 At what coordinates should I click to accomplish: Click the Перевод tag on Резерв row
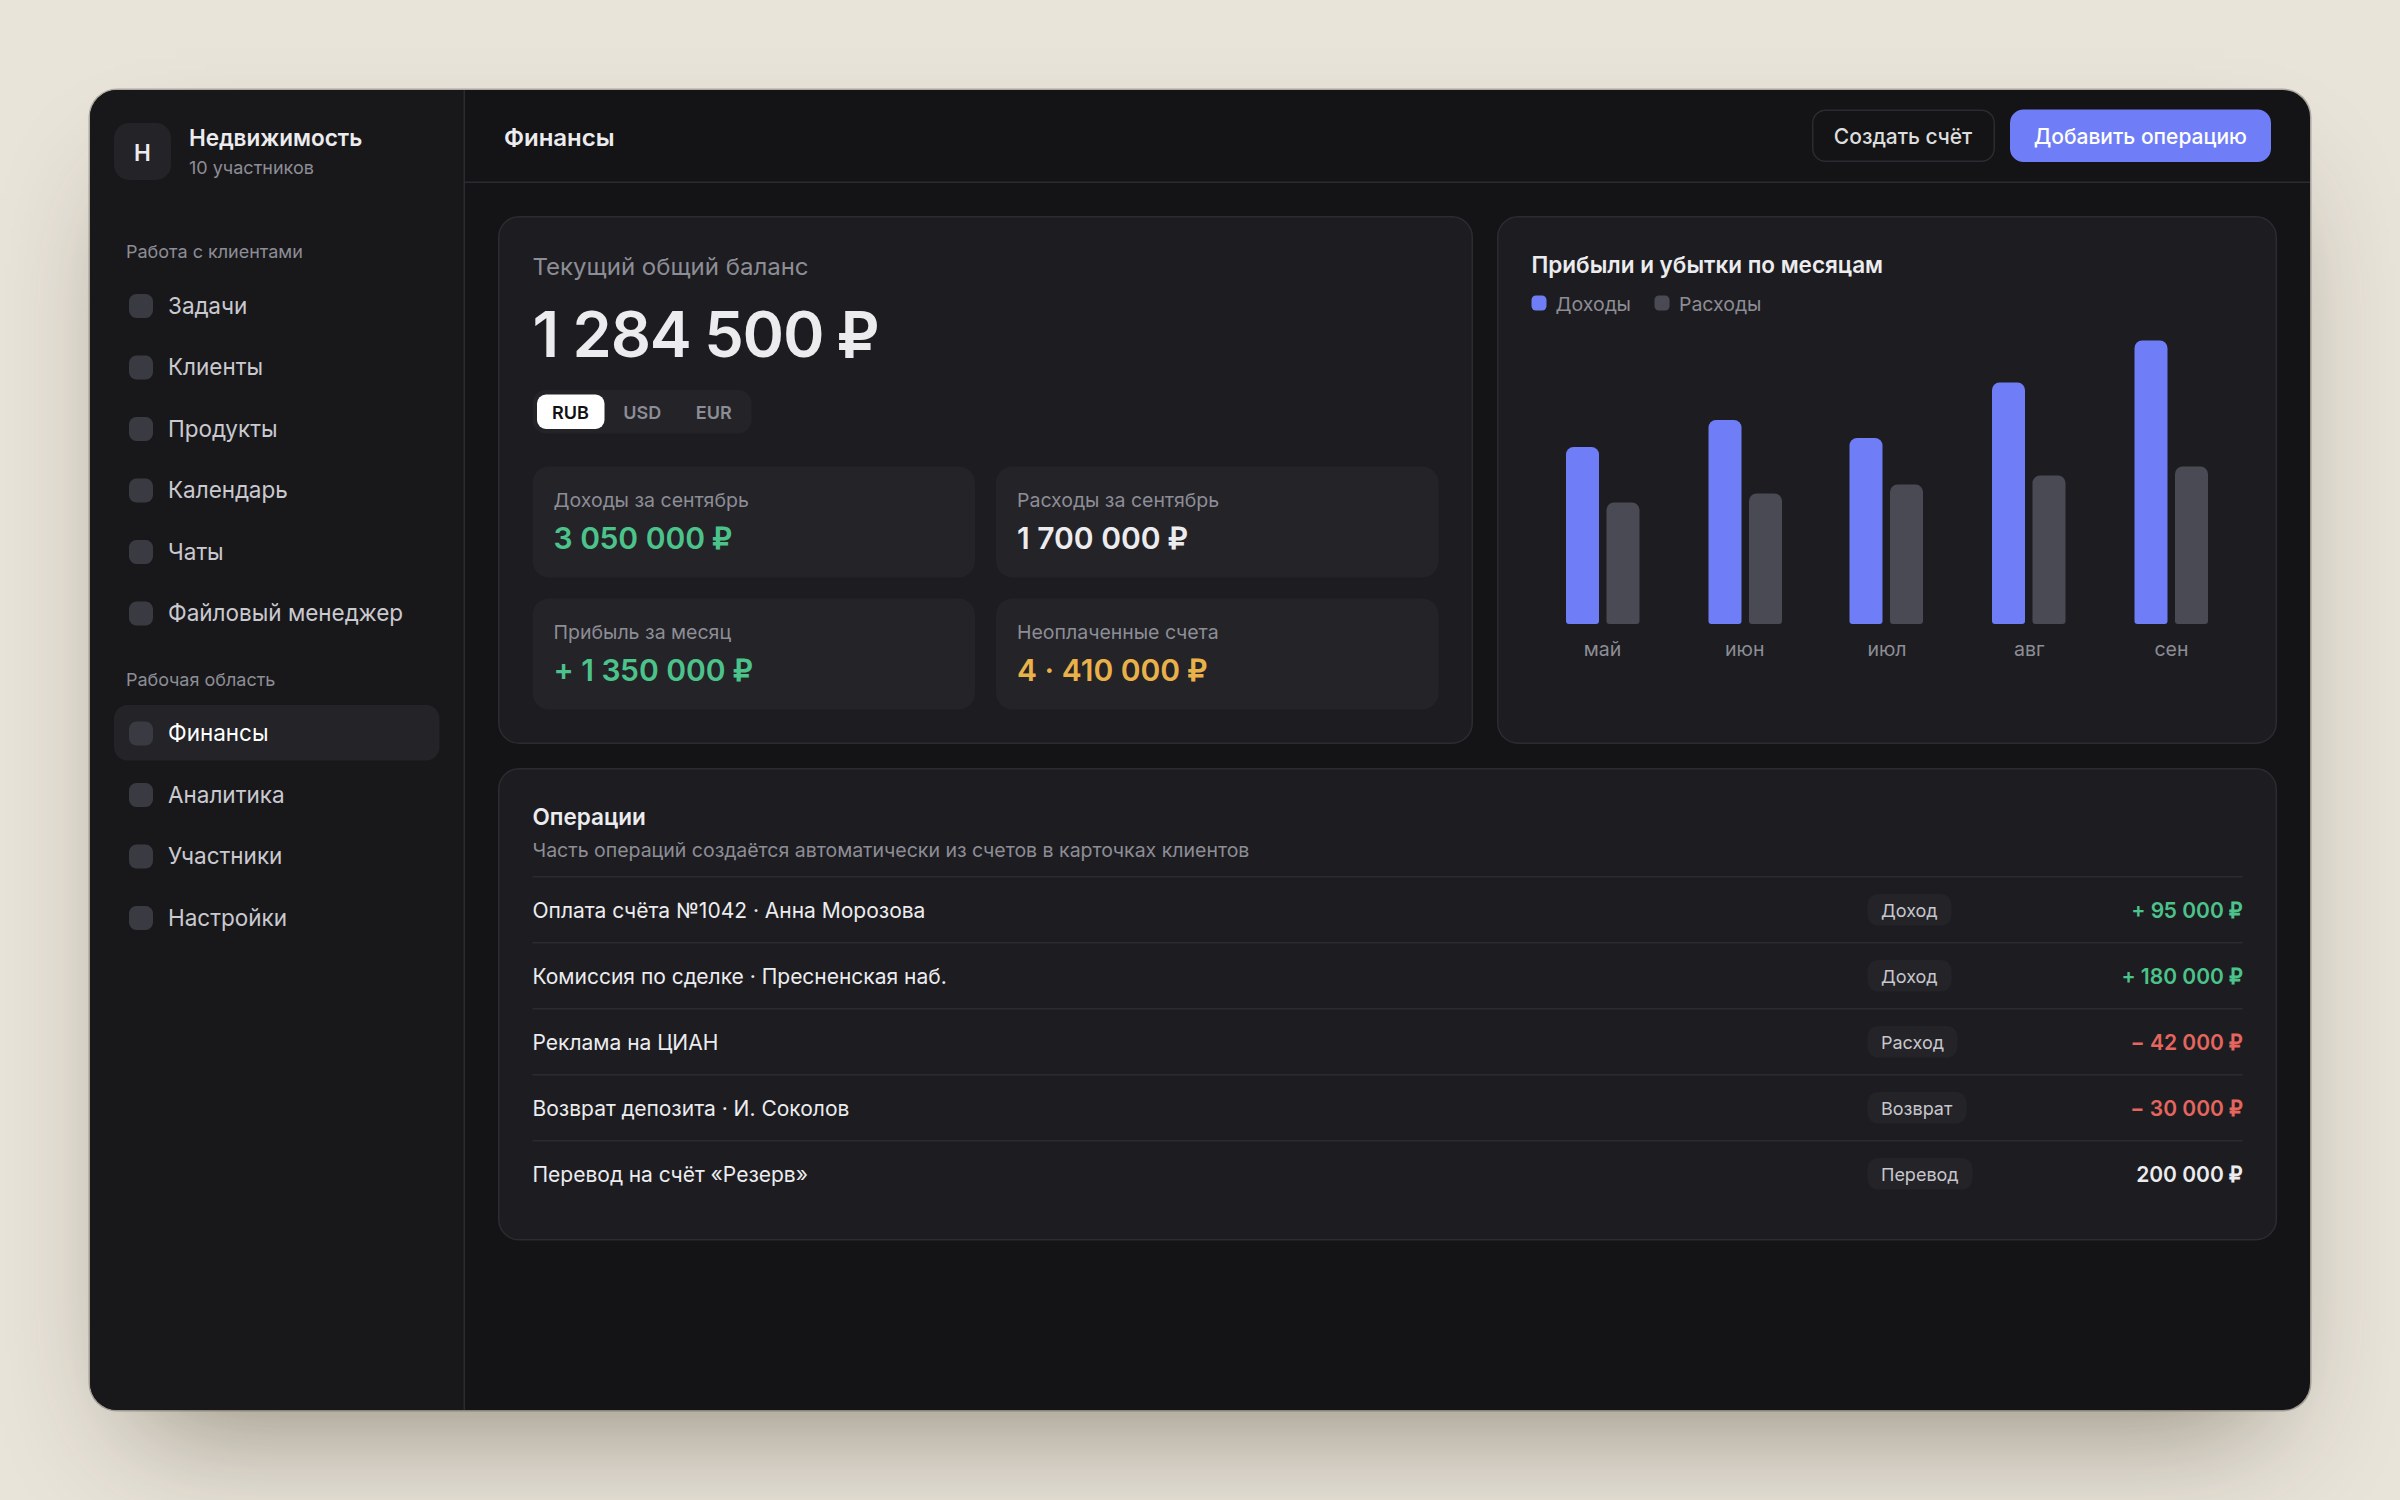click(x=1919, y=1174)
